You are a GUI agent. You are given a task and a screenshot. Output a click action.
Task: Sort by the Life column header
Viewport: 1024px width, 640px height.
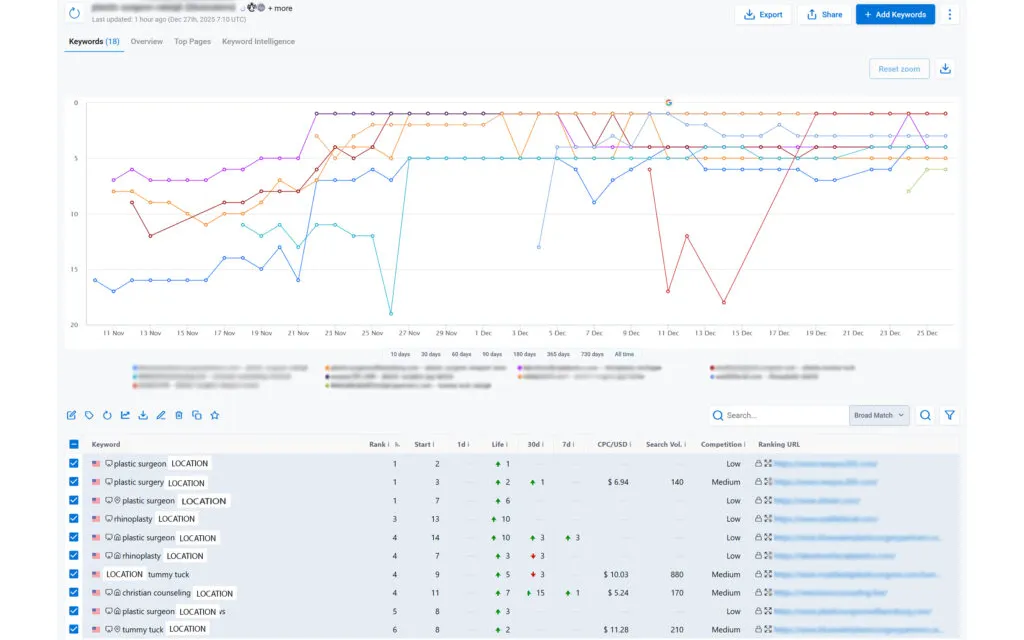500,444
